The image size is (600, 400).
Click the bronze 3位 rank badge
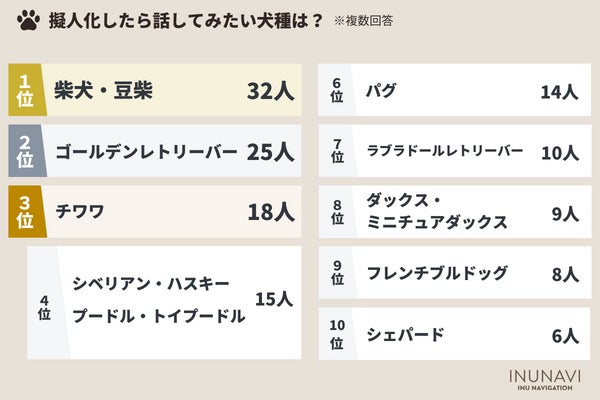(x=26, y=211)
